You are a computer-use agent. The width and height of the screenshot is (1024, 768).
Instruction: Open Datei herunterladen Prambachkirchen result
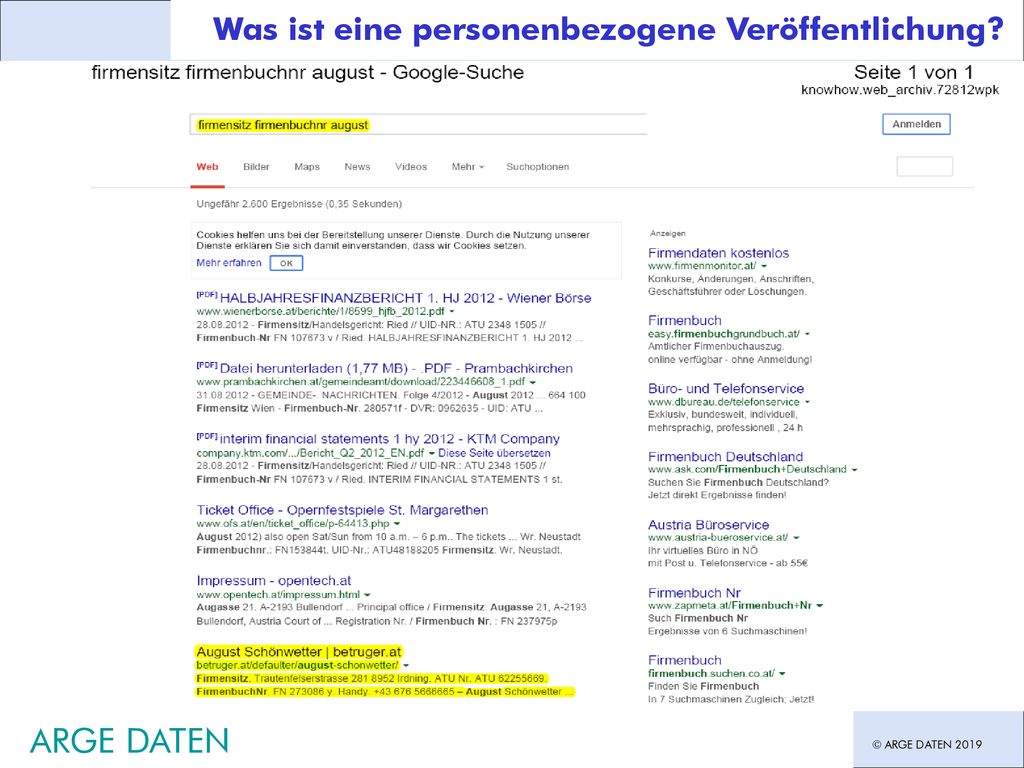coord(396,368)
